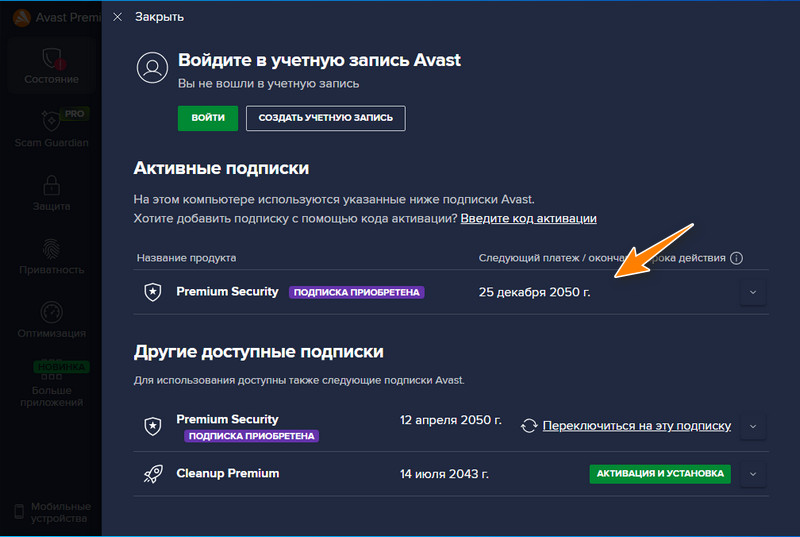Viewport: 800px width, 537px height.
Task: Click the info icon next to expiry column header
Action: click(x=736, y=258)
